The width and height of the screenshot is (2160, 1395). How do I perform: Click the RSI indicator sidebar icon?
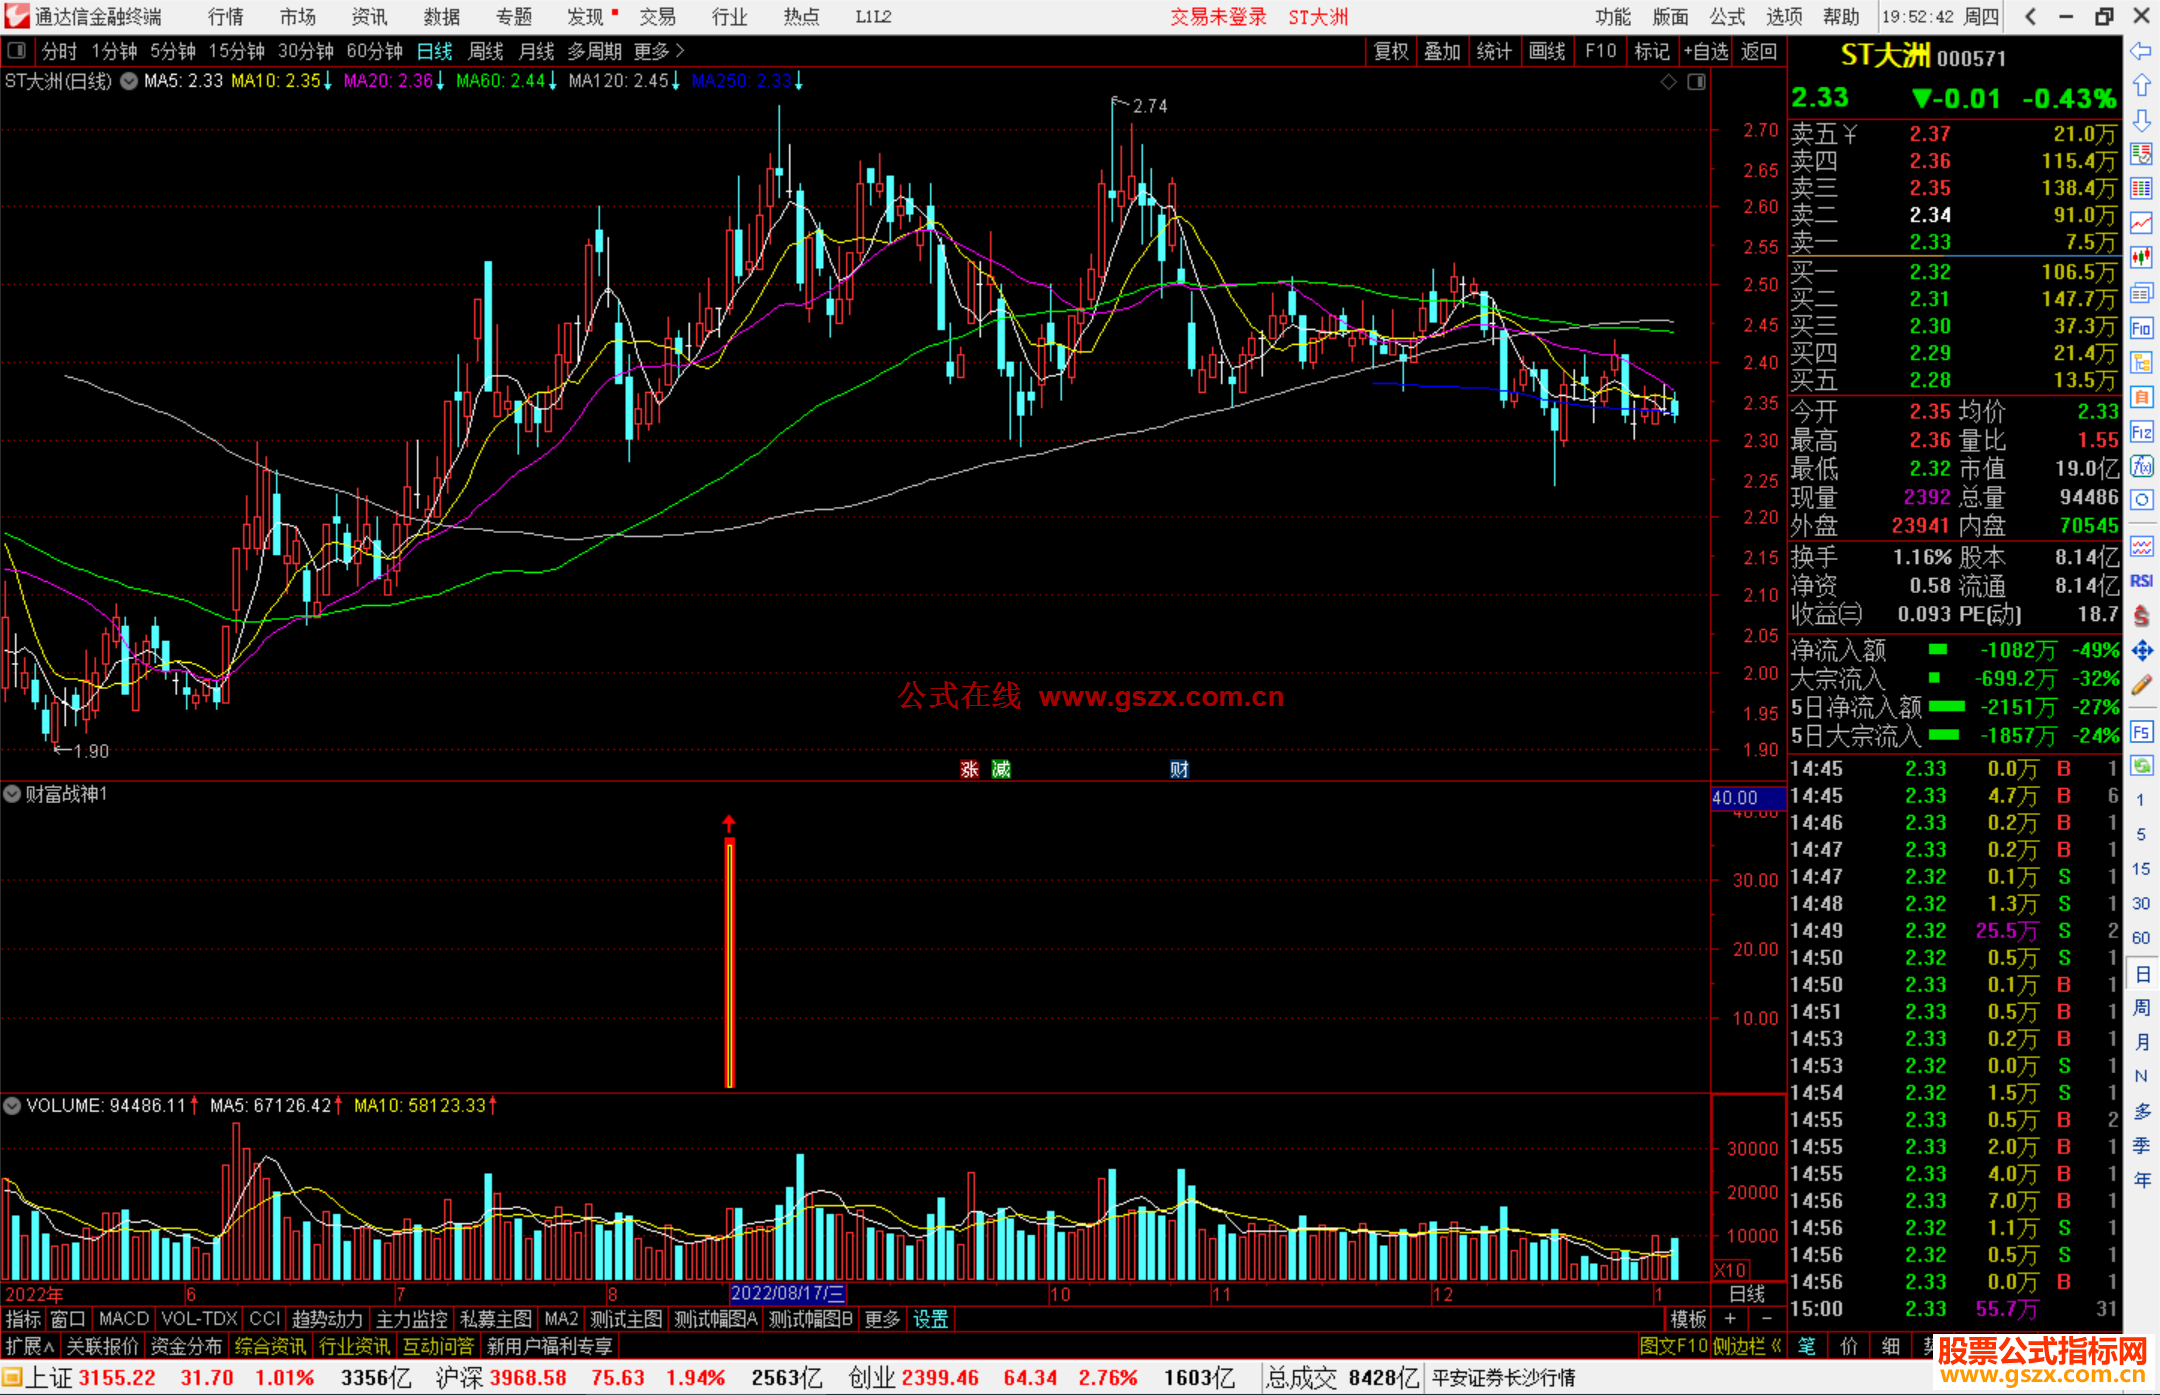point(2141,581)
